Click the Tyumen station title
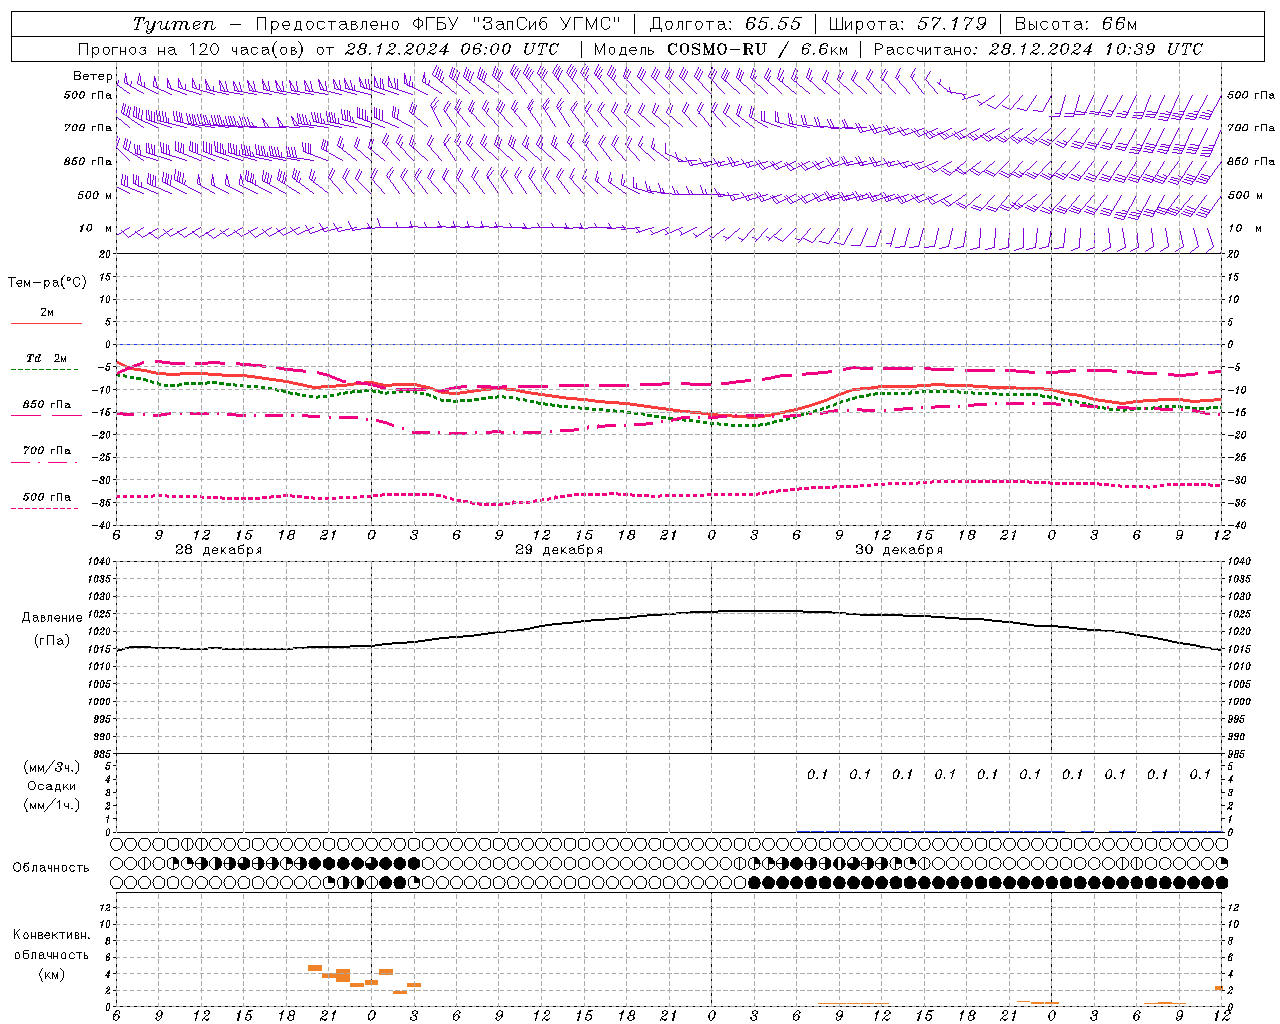This screenshot has height=1024, width=1280. (x=173, y=24)
